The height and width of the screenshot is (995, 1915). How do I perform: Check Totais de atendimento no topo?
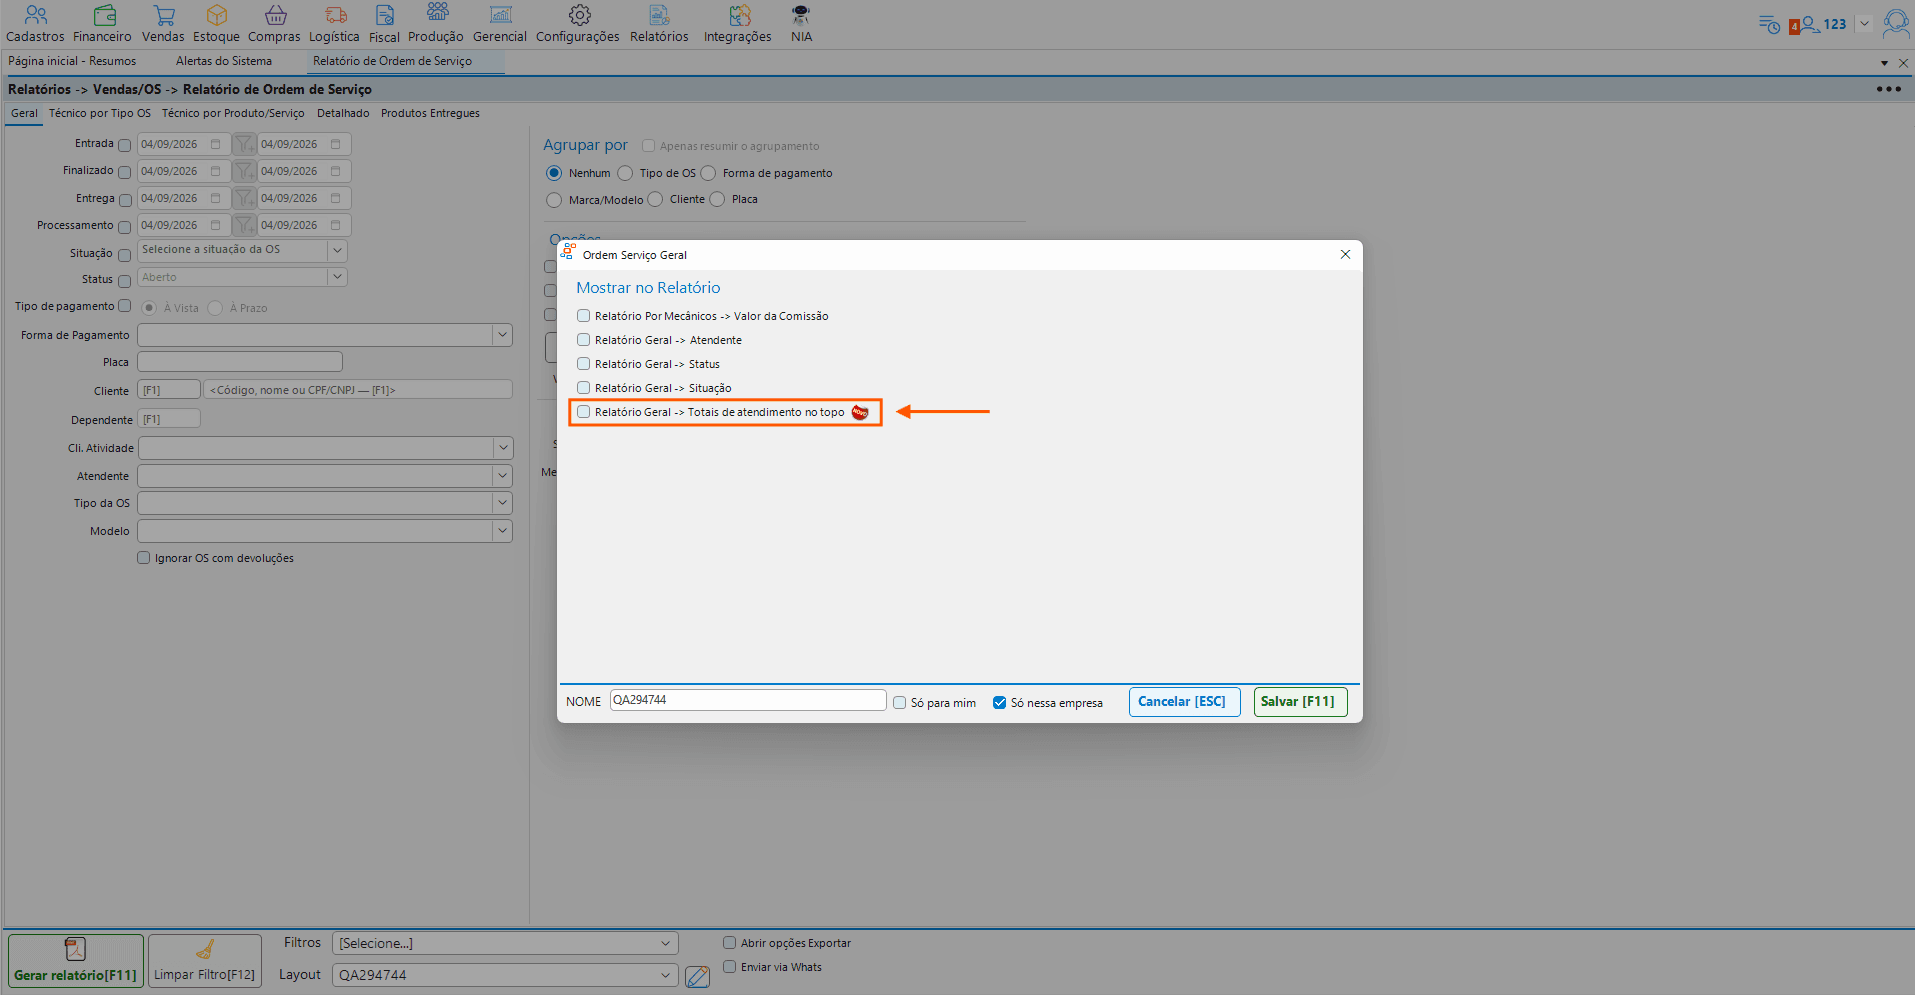tap(583, 412)
